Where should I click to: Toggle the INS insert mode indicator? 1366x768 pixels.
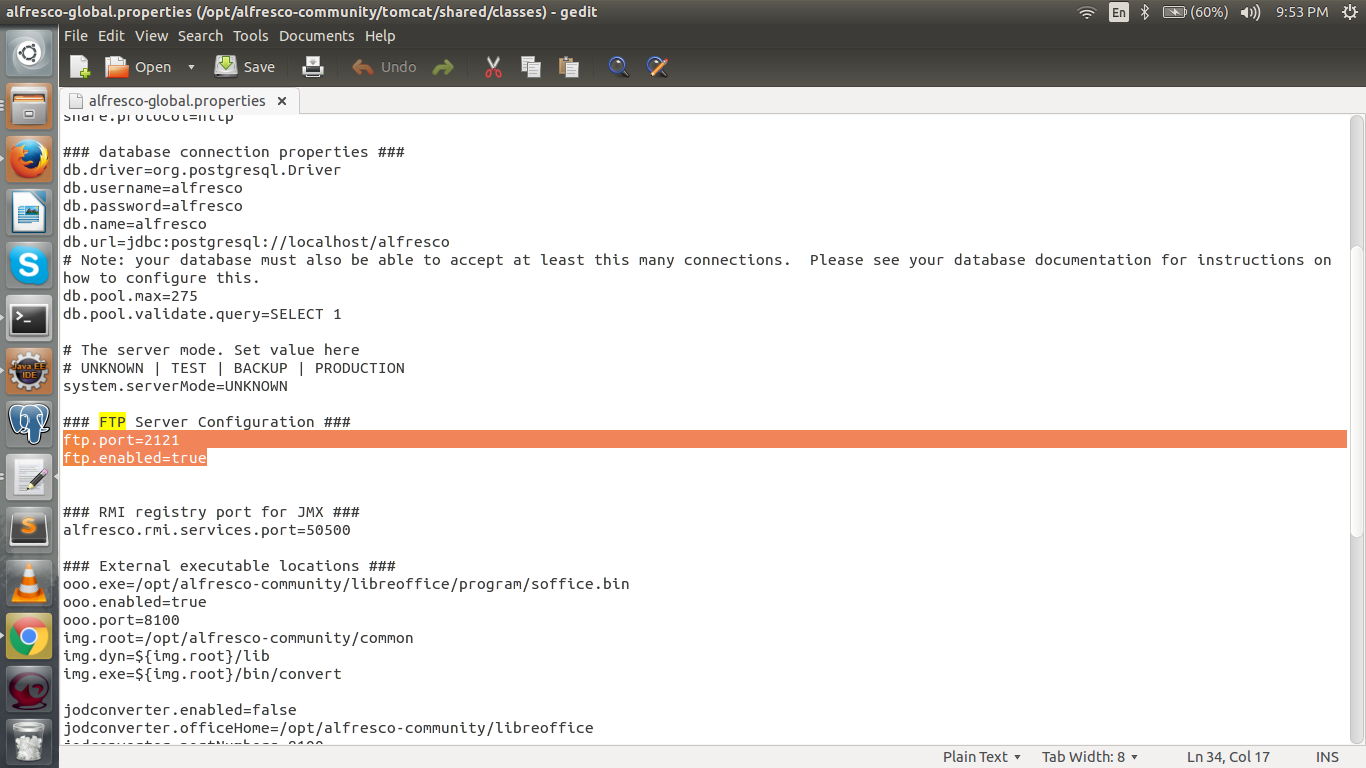tap(1327, 757)
